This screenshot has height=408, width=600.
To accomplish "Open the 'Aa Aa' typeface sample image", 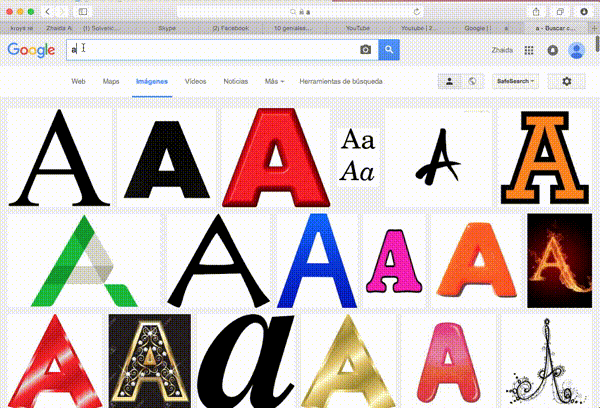I will [358, 158].
